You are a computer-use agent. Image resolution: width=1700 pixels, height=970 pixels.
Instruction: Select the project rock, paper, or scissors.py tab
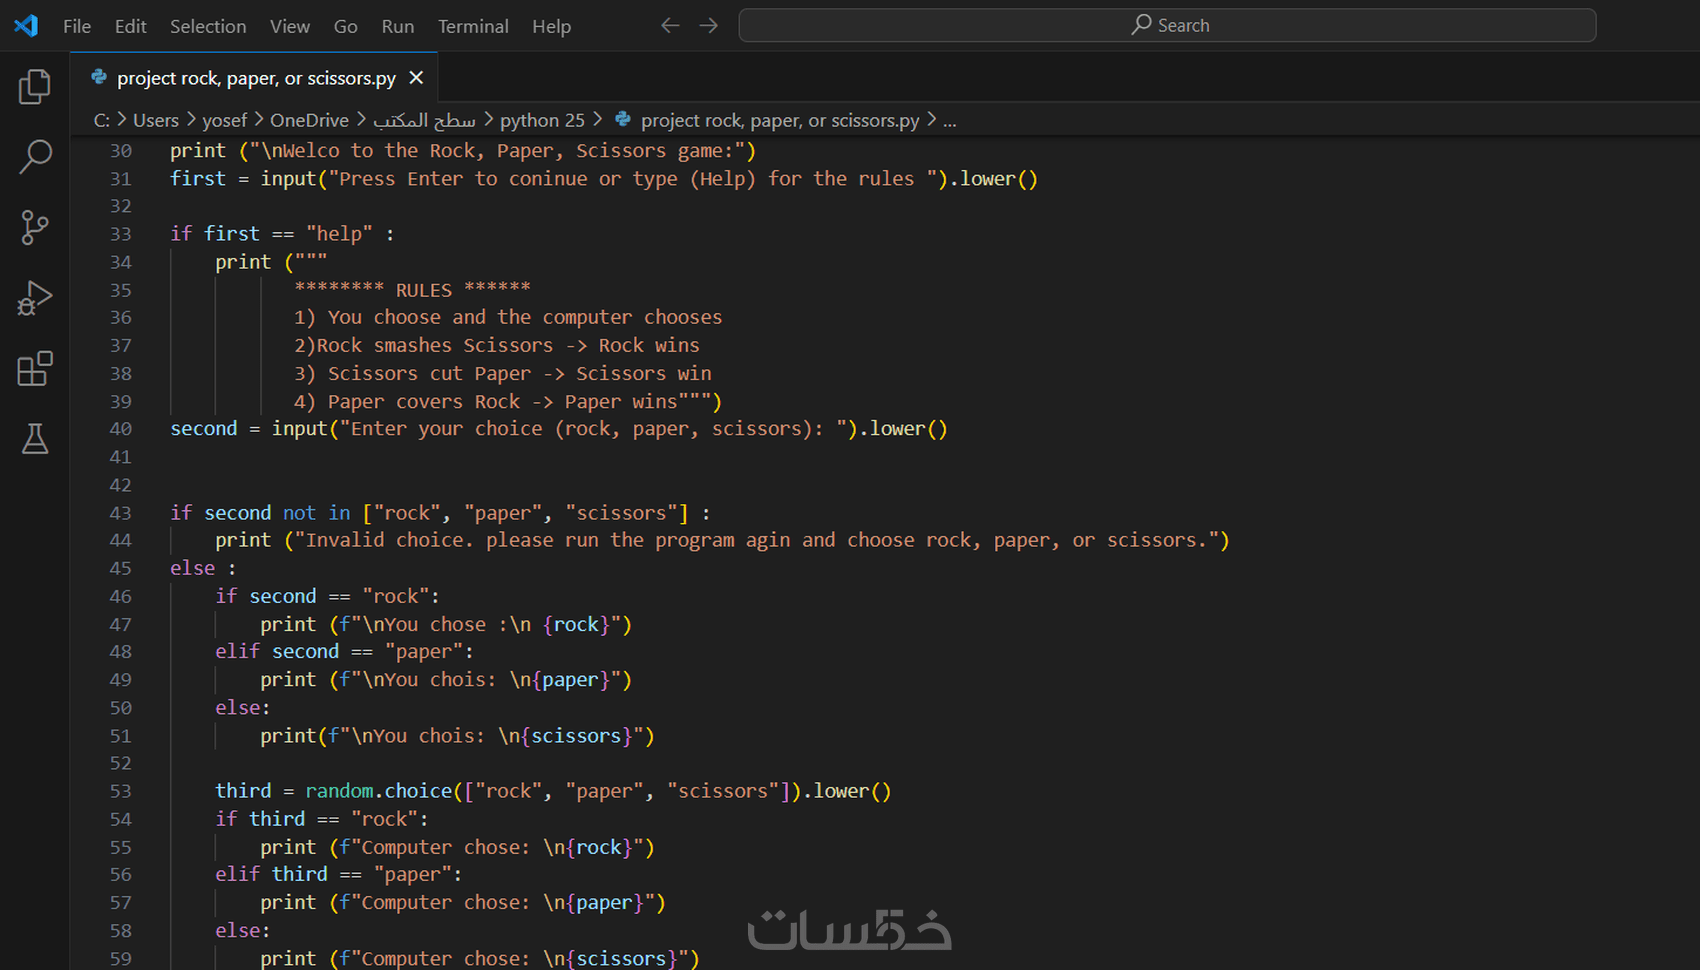tap(256, 78)
